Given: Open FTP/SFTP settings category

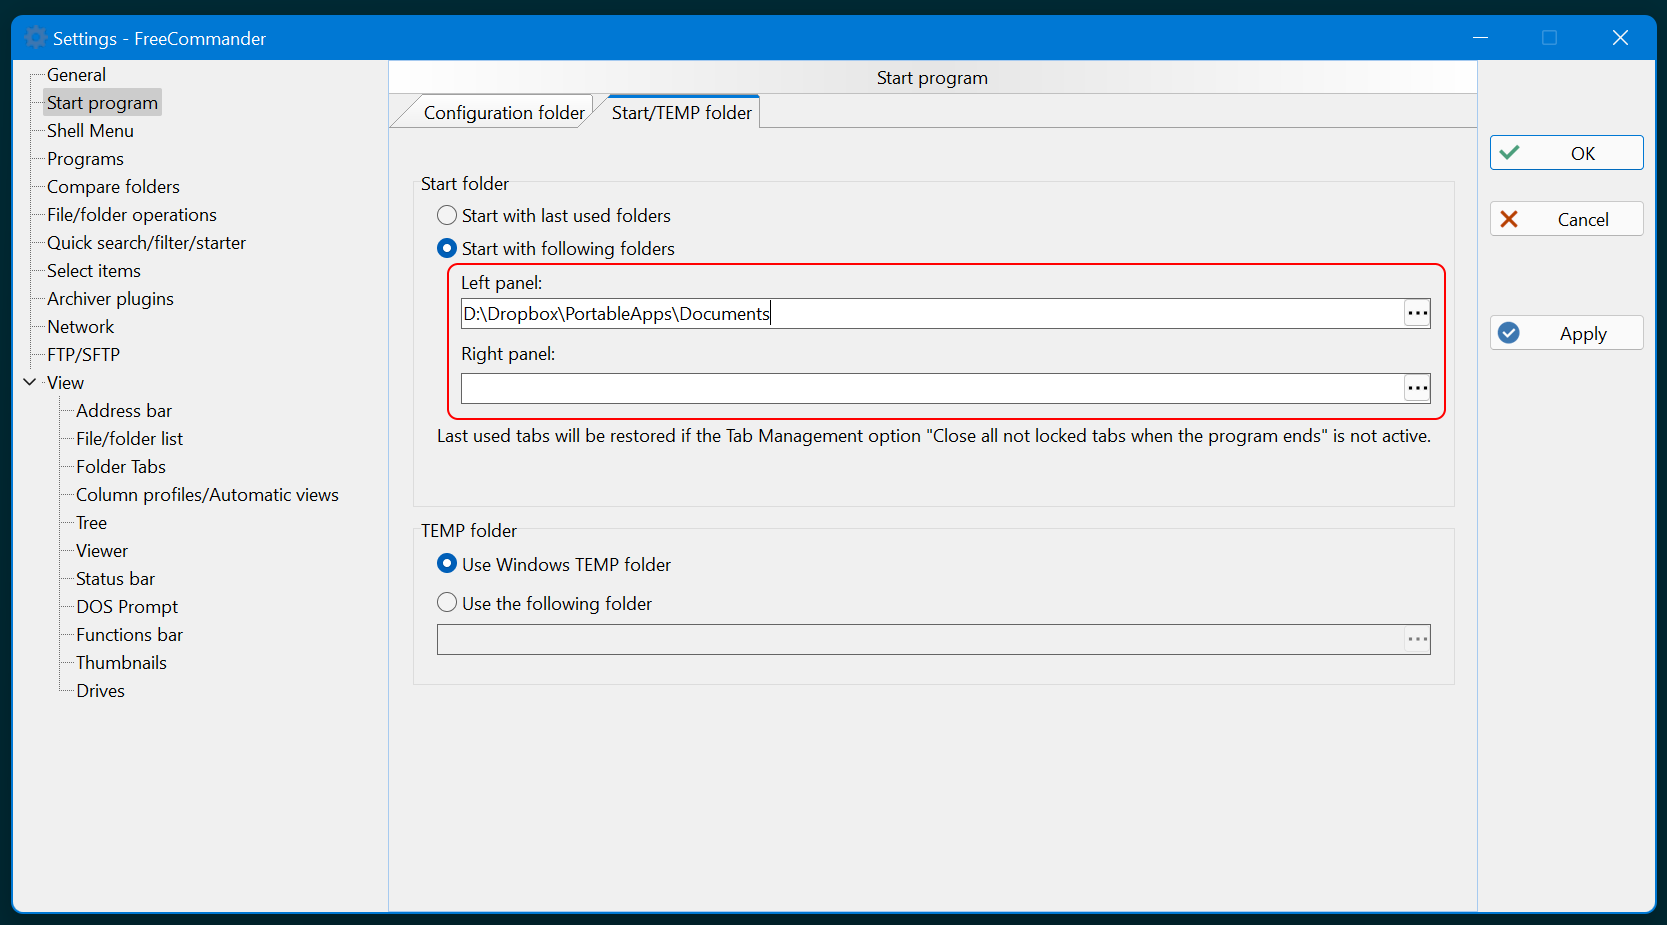Looking at the screenshot, I should pos(83,355).
